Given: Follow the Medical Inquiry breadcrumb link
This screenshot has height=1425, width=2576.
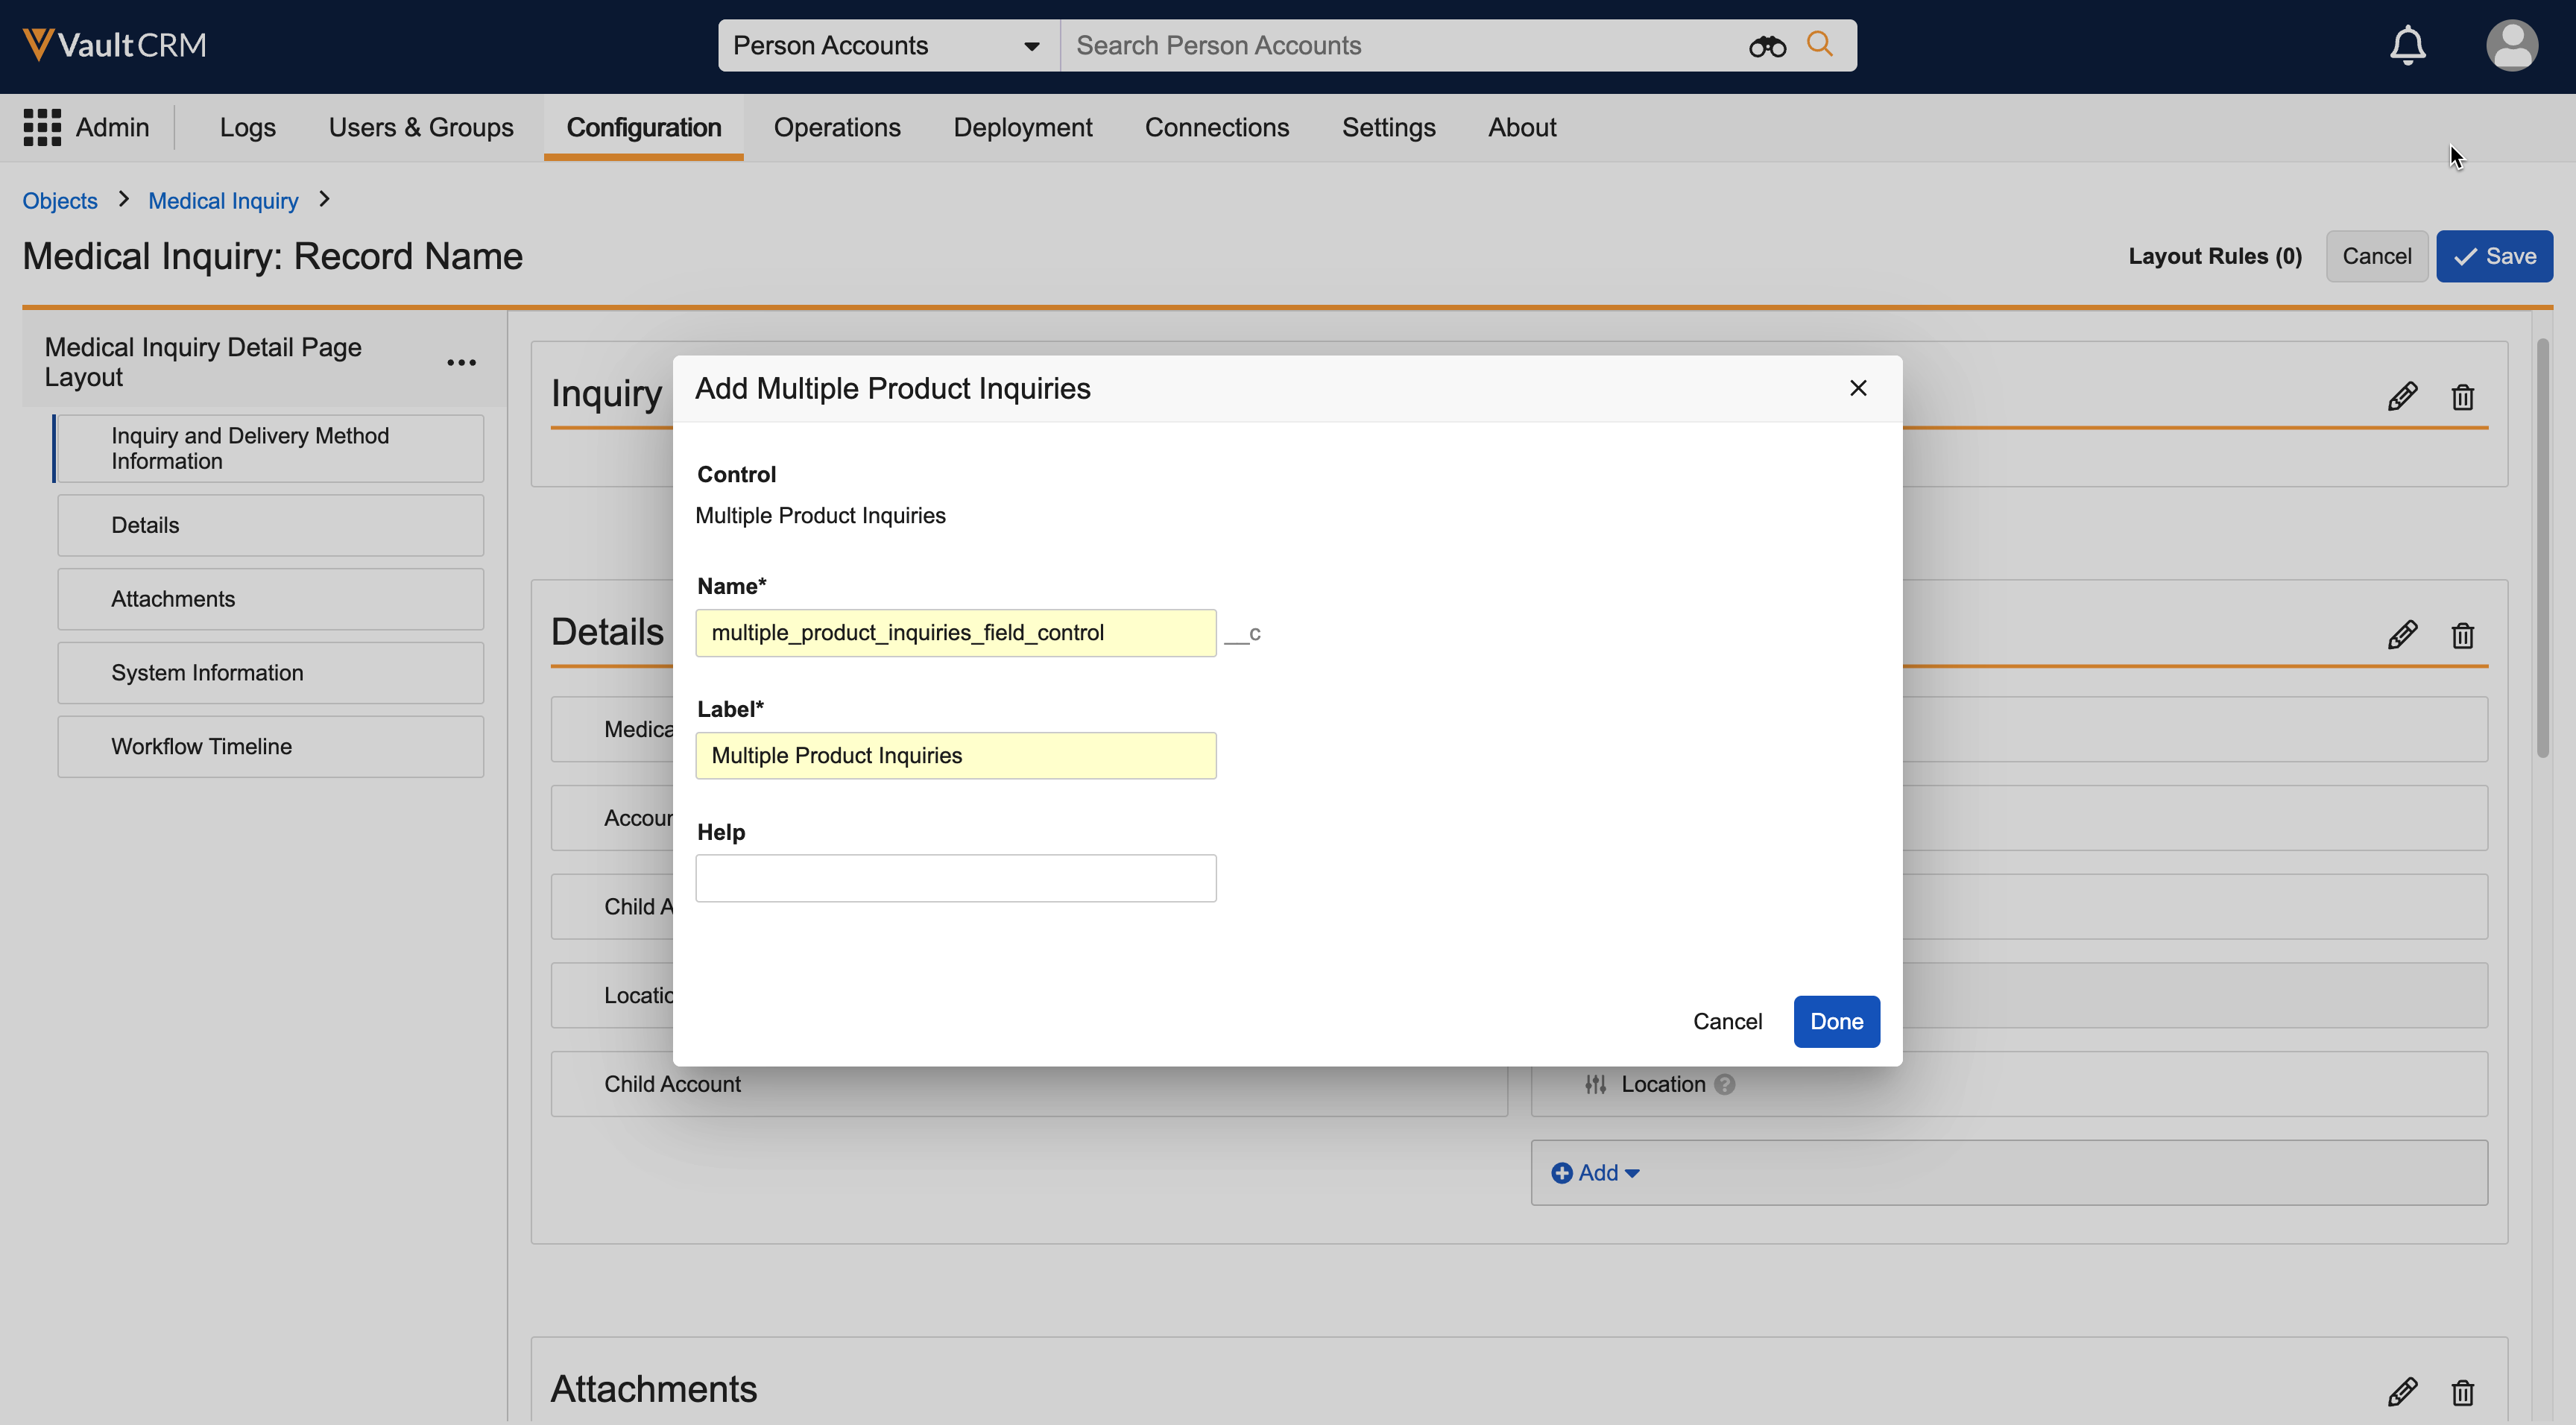Looking at the screenshot, I should point(223,201).
